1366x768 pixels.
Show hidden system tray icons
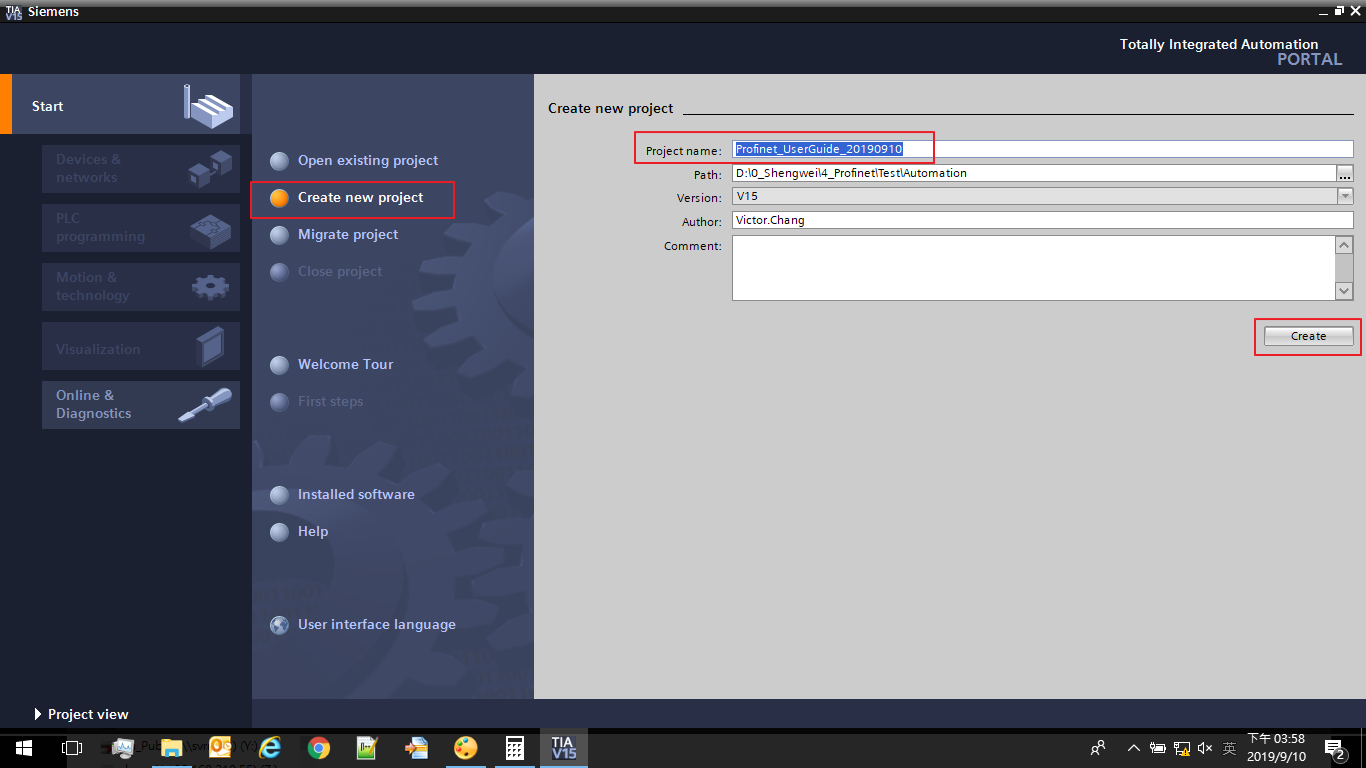pyautogui.click(x=1133, y=748)
